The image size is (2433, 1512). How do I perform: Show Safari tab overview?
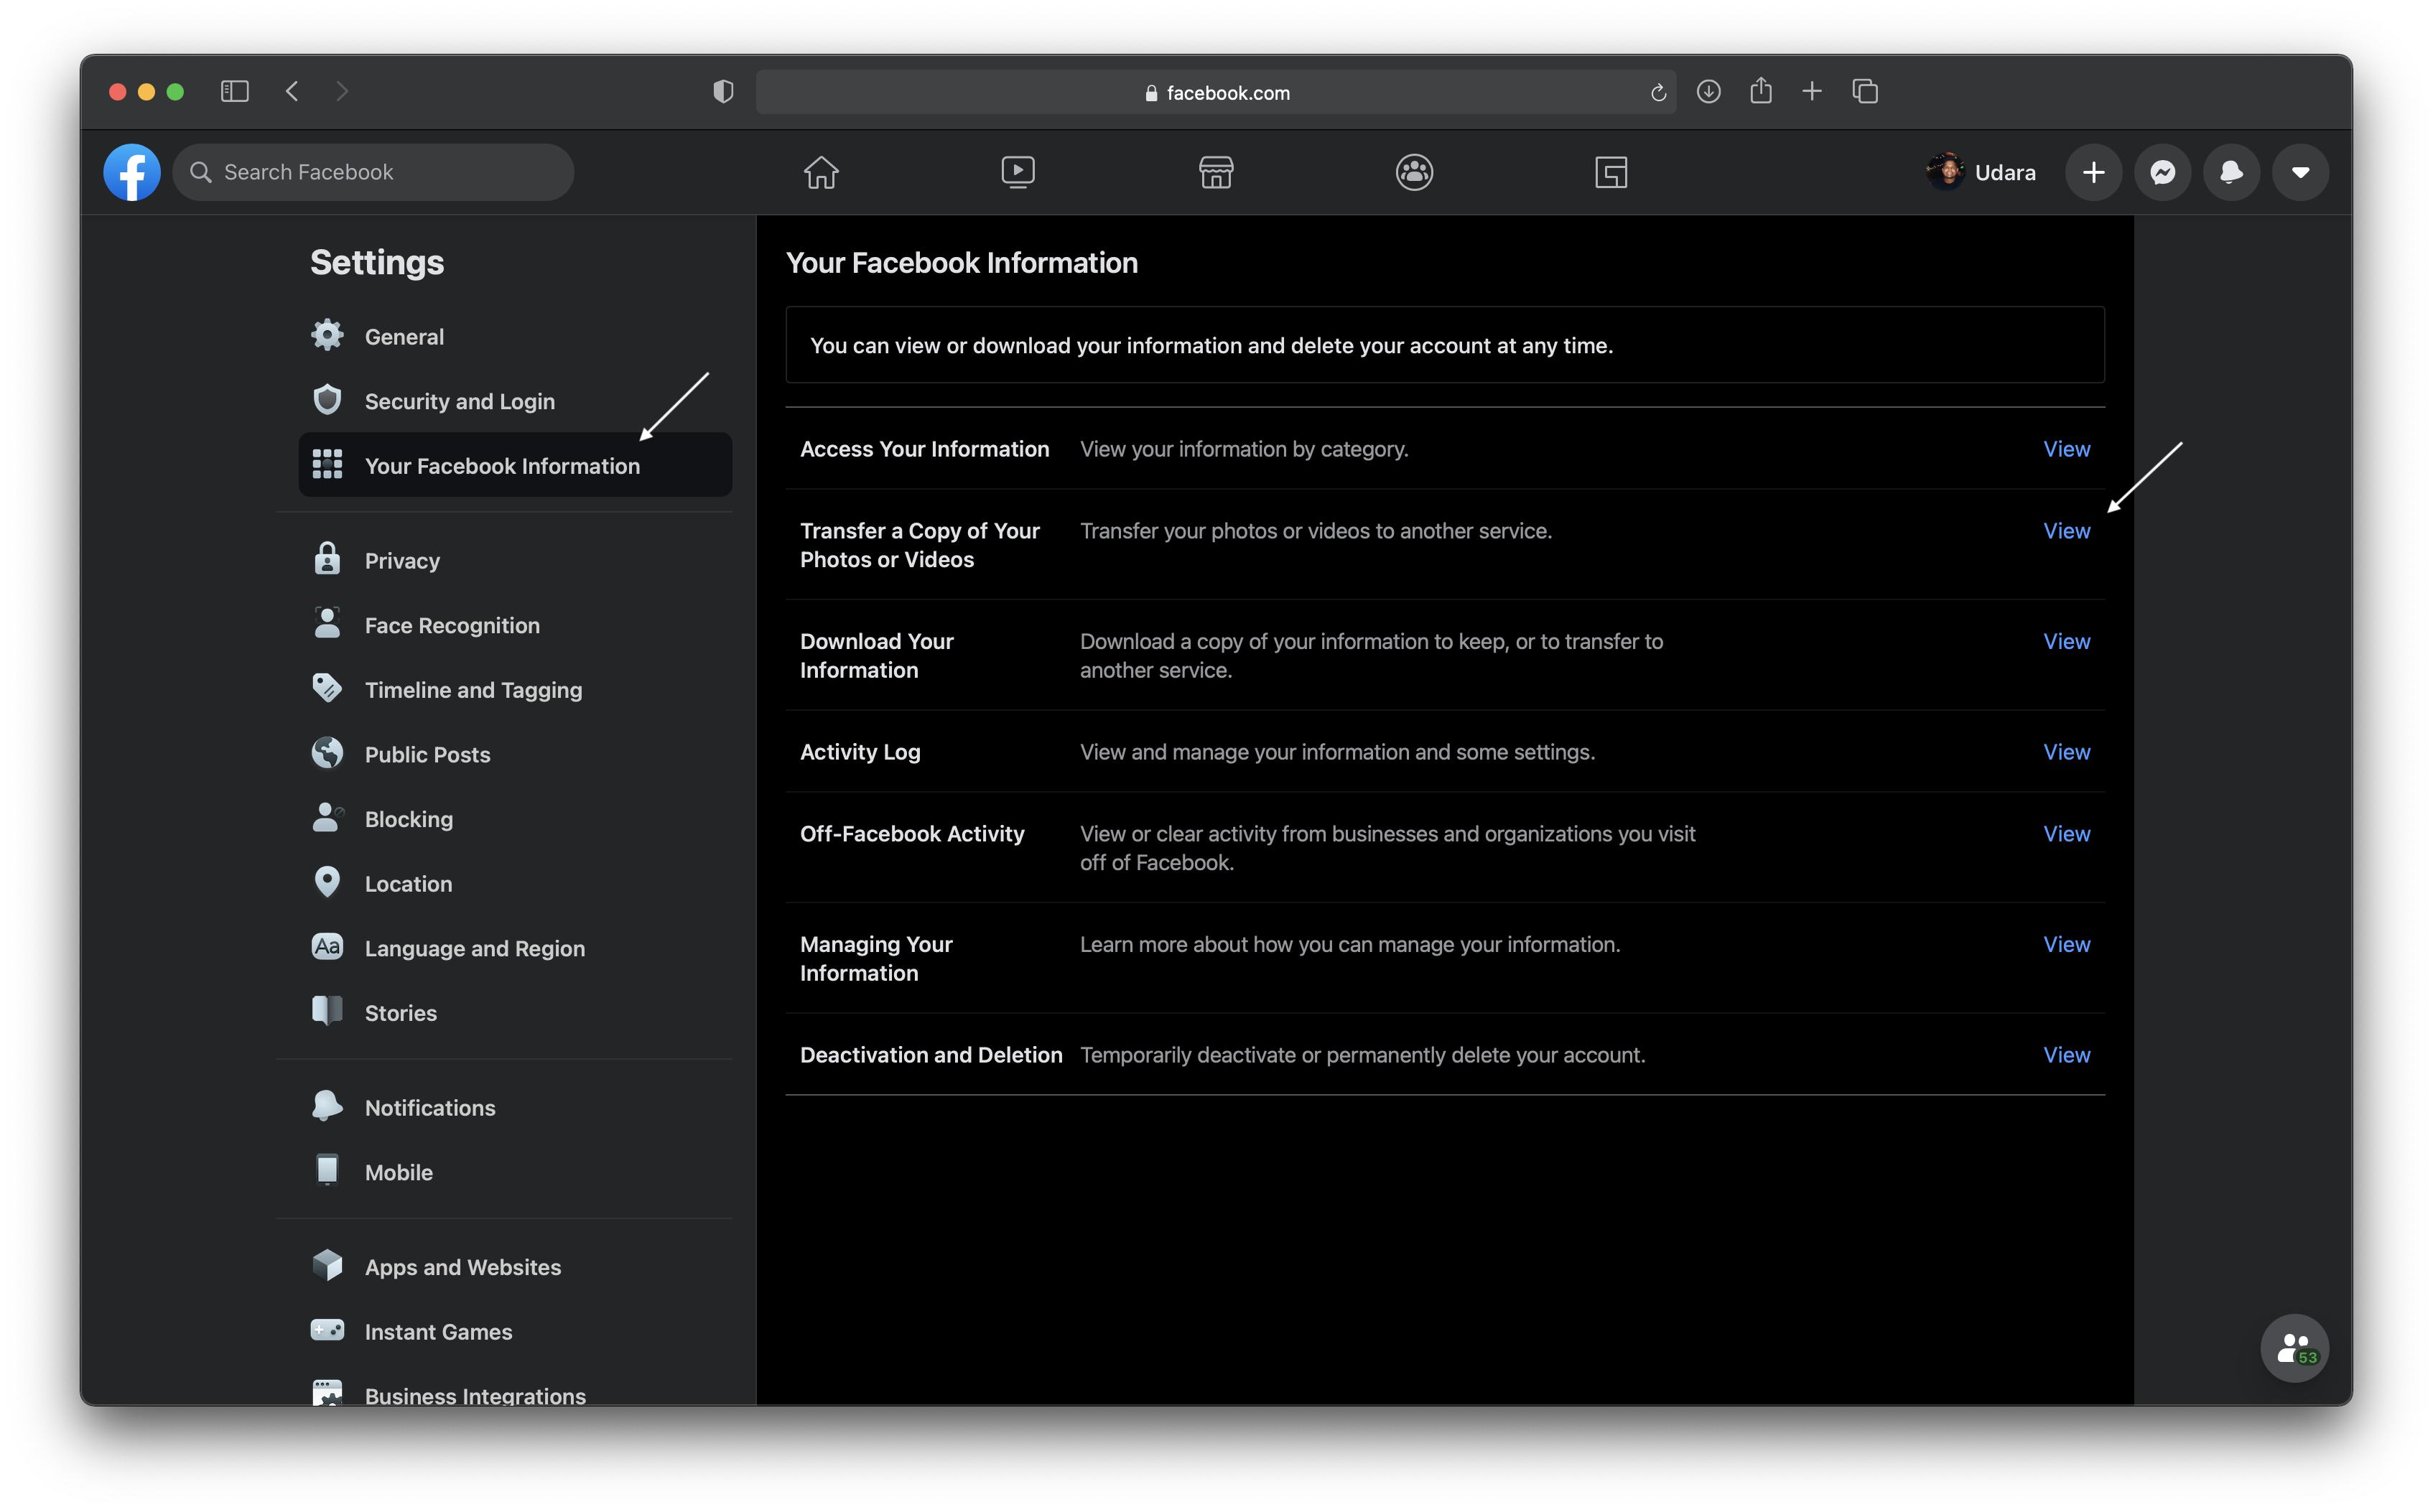[x=1865, y=92]
